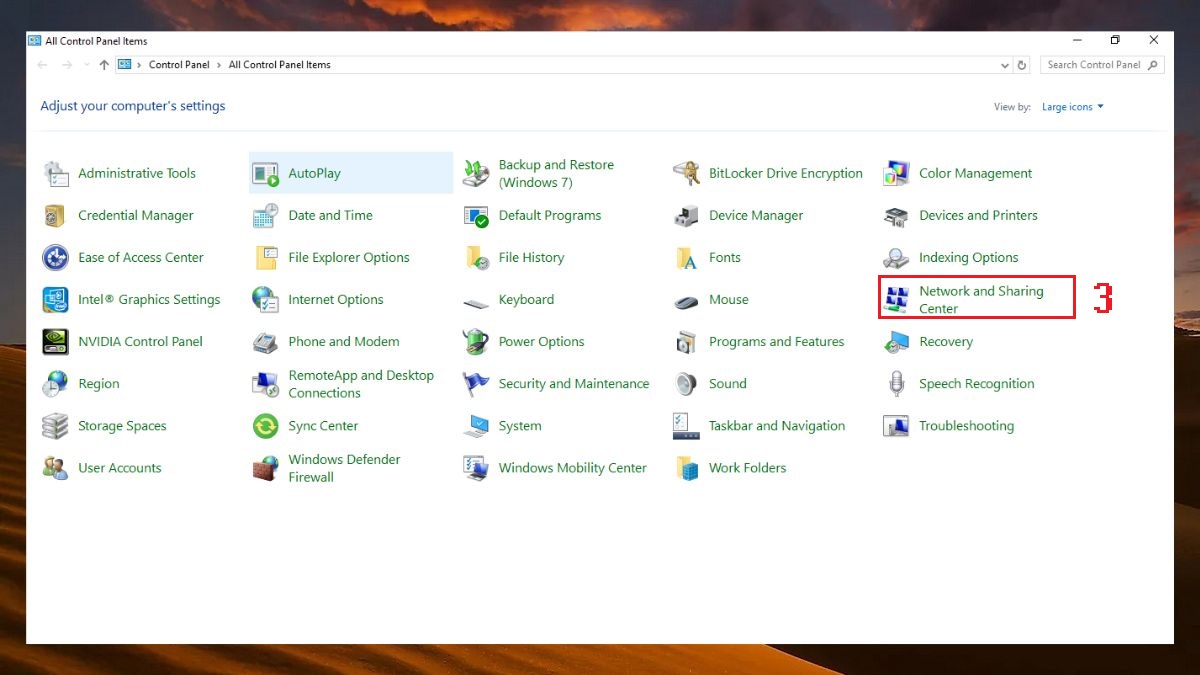
Task: Focus the Search Control Panel box
Action: [1102, 65]
